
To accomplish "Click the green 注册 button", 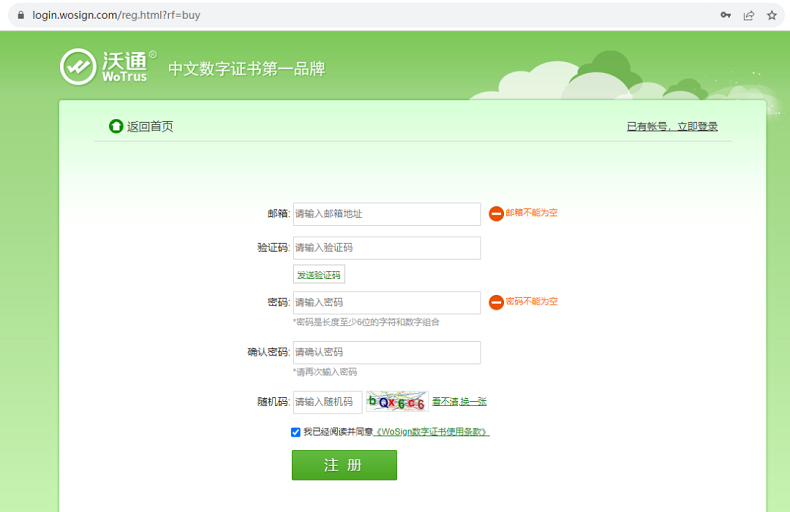I will click(x=344, y=465).
